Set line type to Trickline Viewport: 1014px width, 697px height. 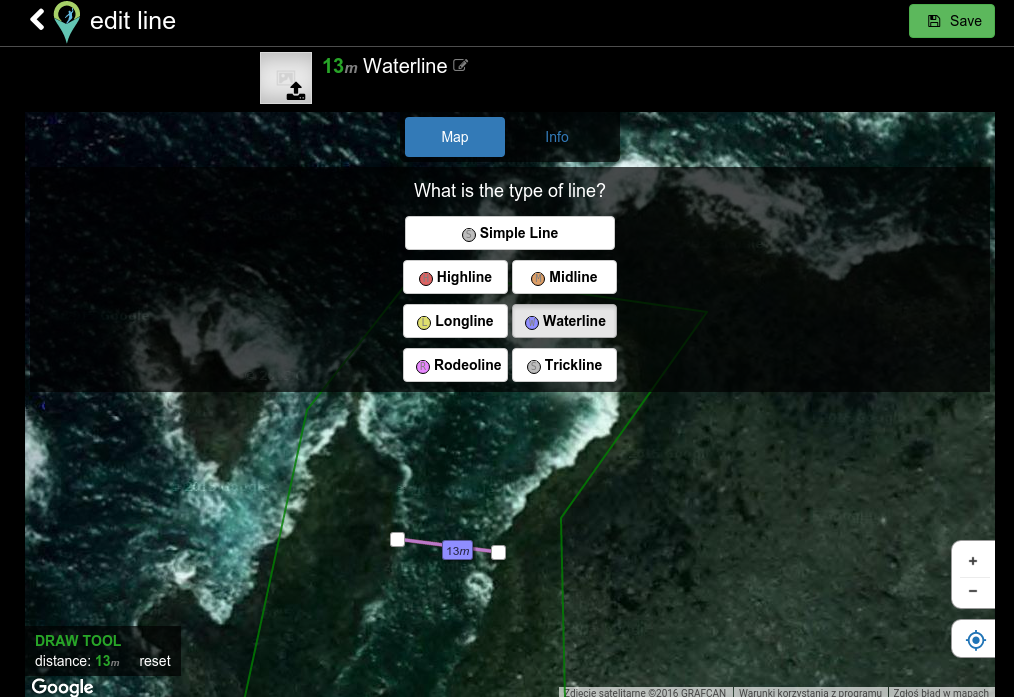[x=564, y=365]
